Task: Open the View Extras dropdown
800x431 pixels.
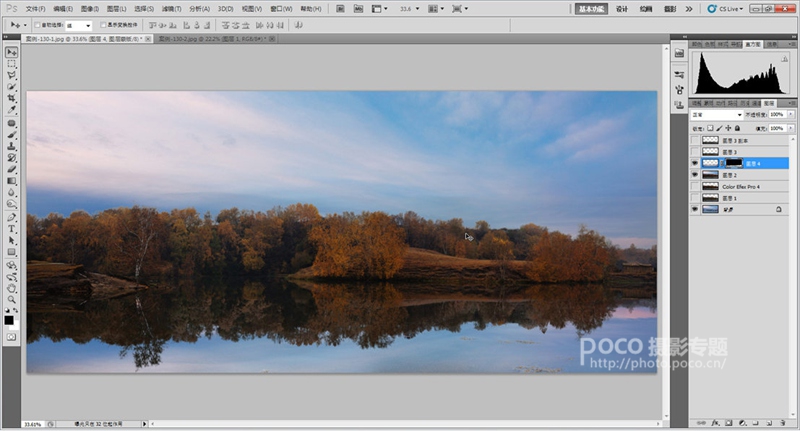Action: [x=379, y=9]
